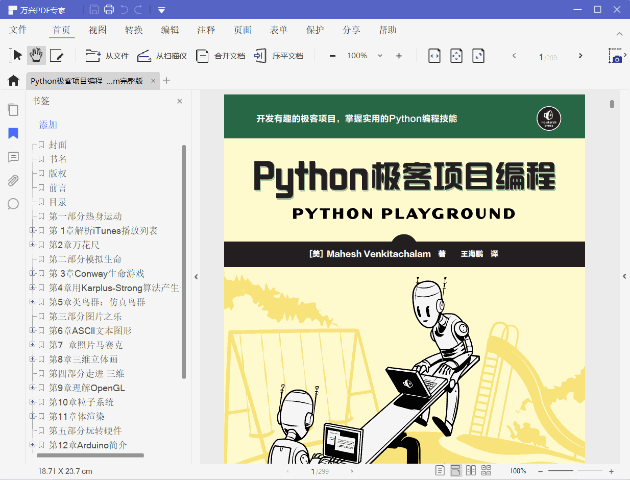Image resolution: width=630 pixels, height=480 pixels.
Task: Open the 目录 bookmark
Action: 57,202
